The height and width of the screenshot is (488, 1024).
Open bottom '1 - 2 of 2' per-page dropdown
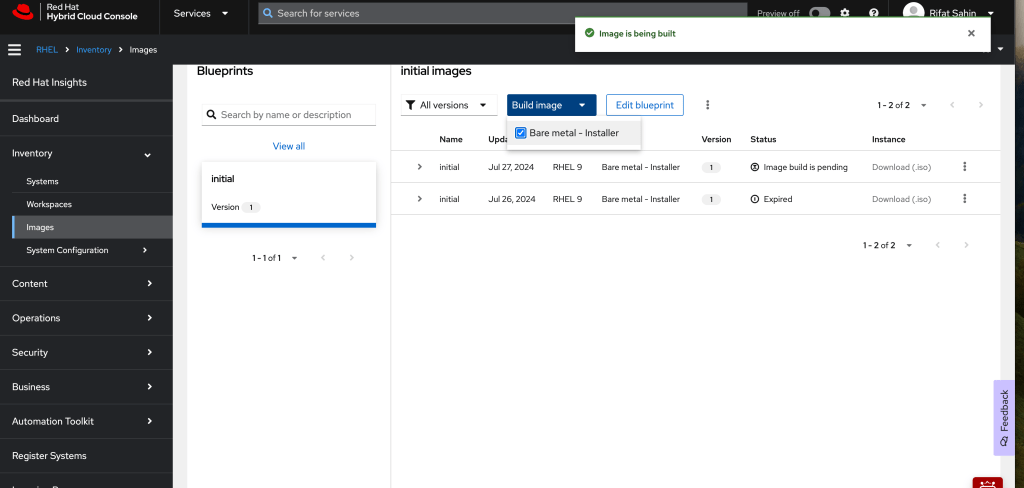[888, 246]
